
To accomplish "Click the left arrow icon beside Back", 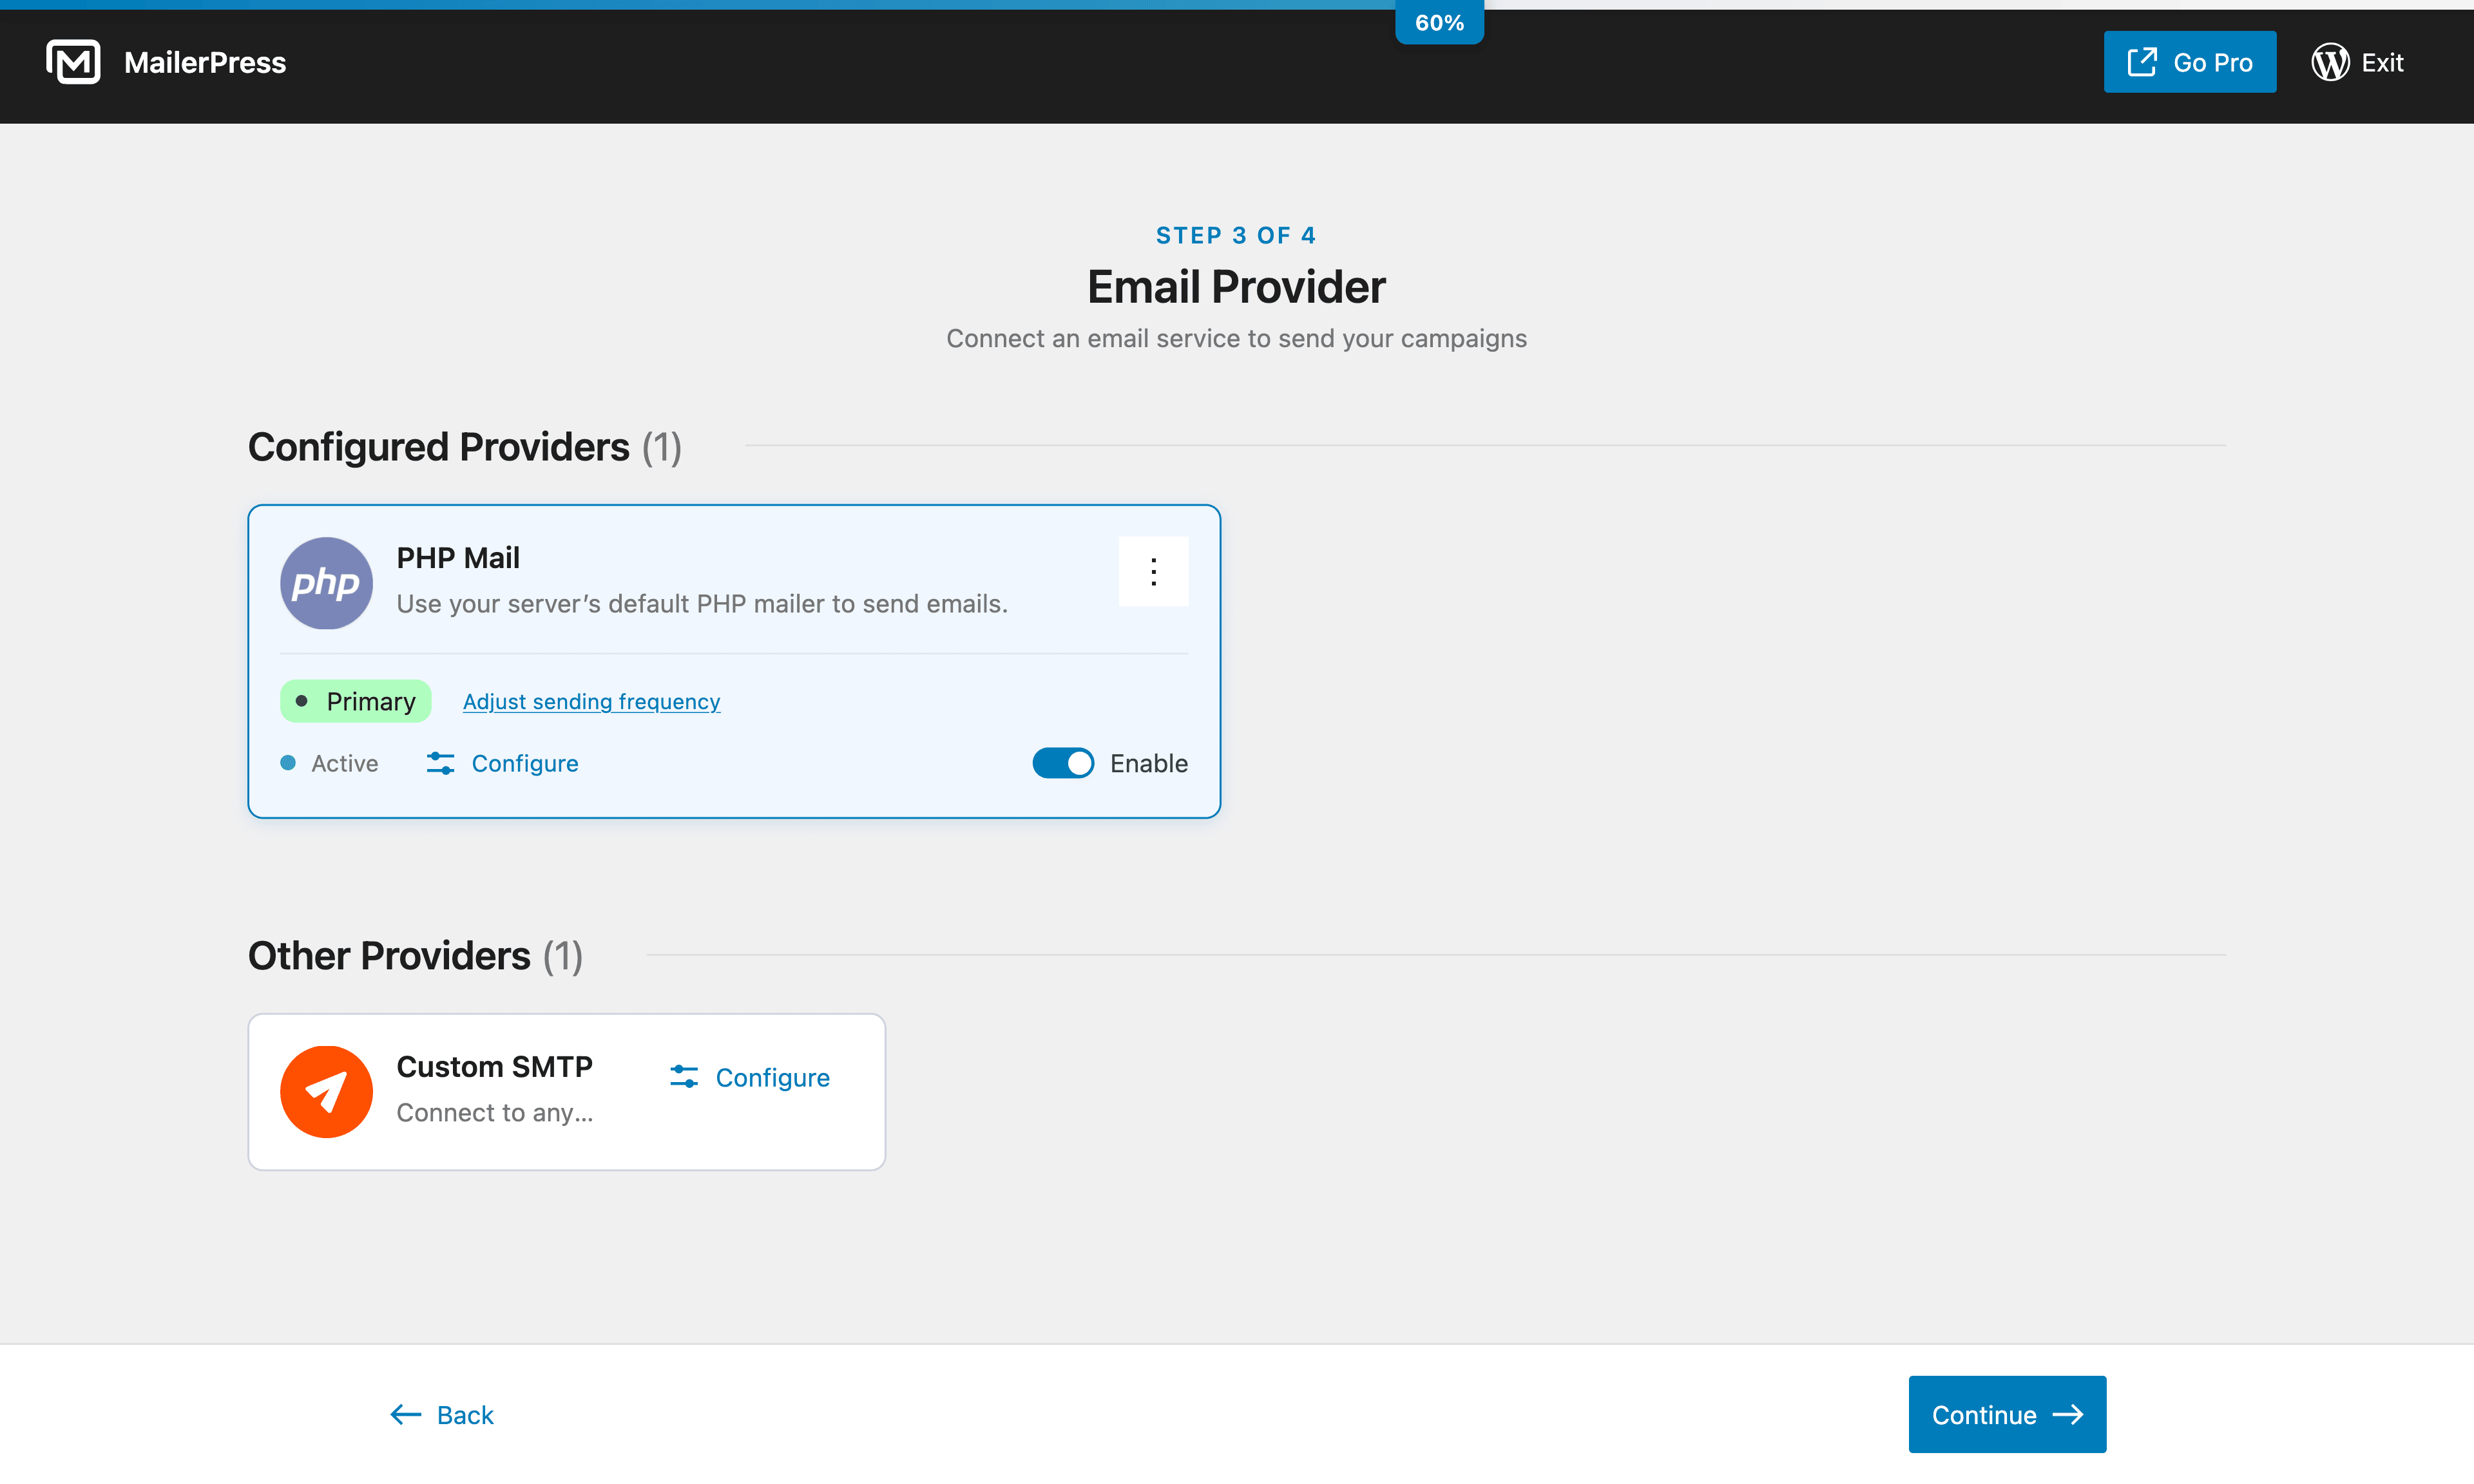I will tap(405, 1414).
